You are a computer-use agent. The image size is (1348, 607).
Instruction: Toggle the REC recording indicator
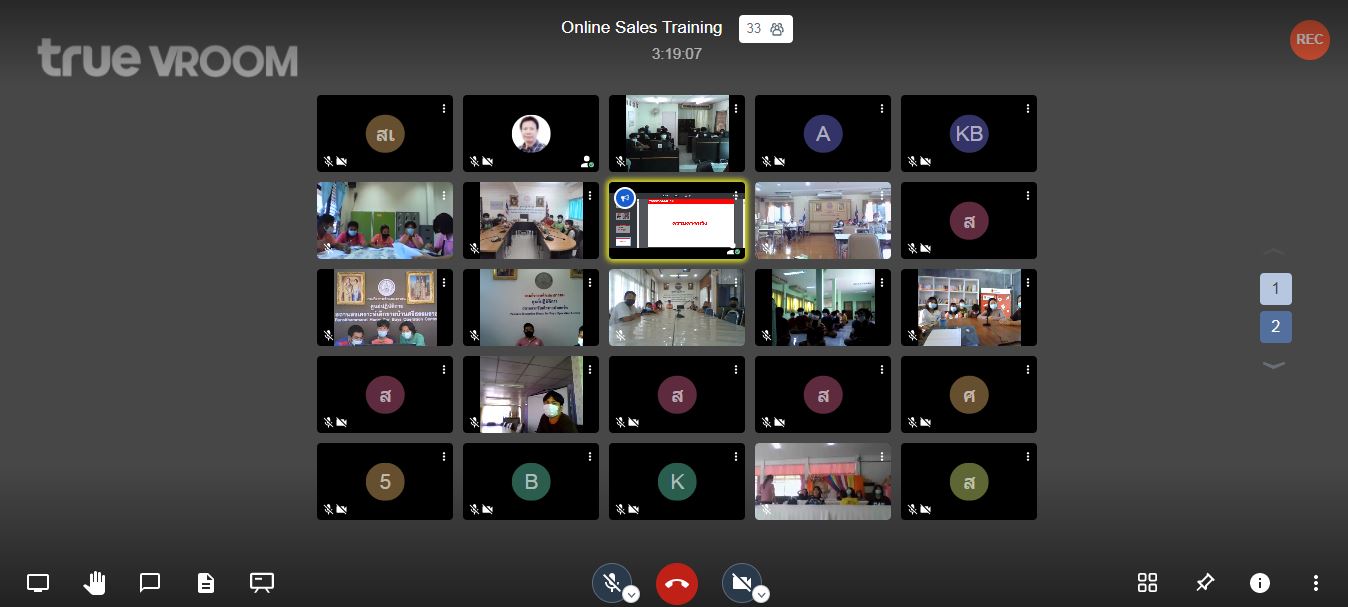pyautogui.click(x=1309, y=40)
